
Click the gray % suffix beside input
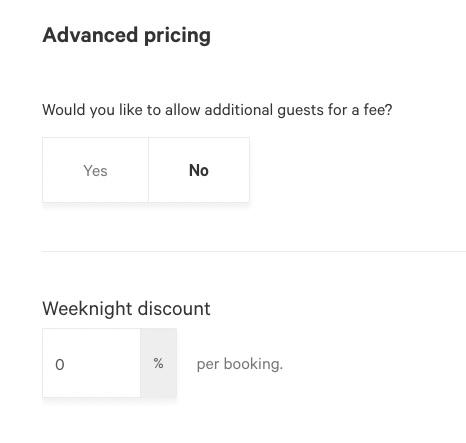(158, 363)
